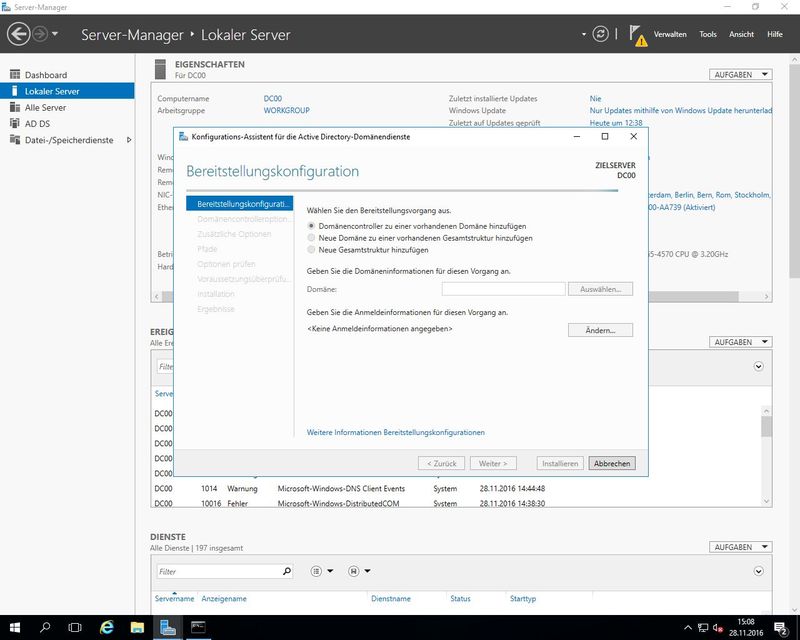Open File Explorer from the taskbar

click(137, 627)
